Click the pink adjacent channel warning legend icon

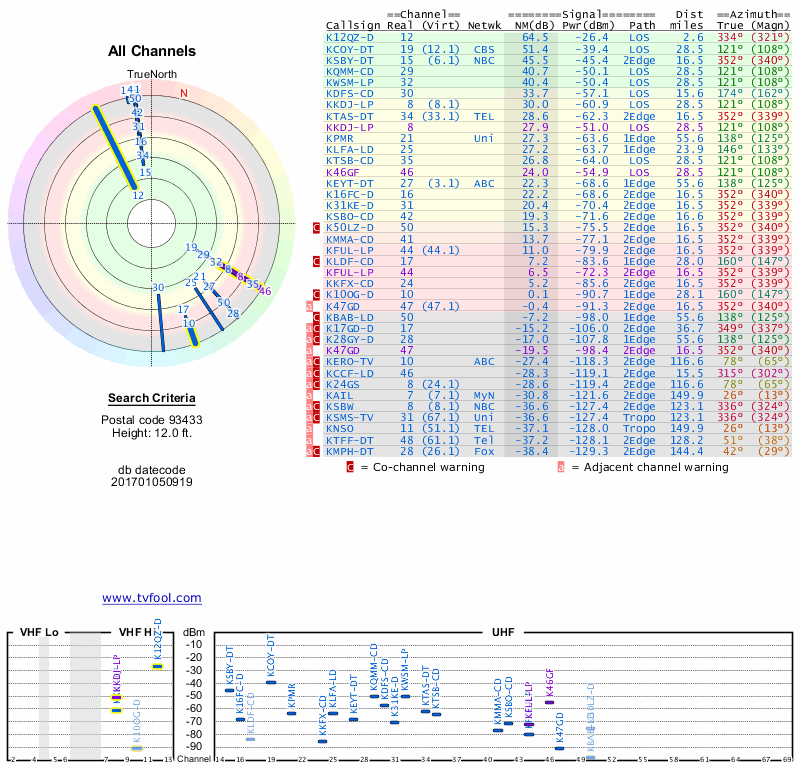click(x=562, y=466)
